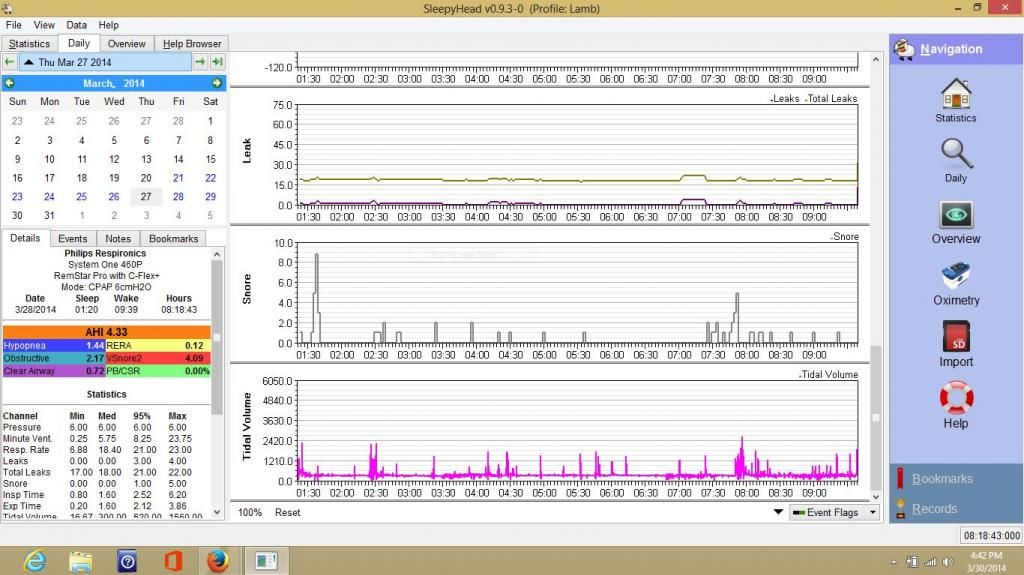The width and height of the screenshot is (1024, 575).
Task: Click the Tidal Volume graph area
Action: 577,431
